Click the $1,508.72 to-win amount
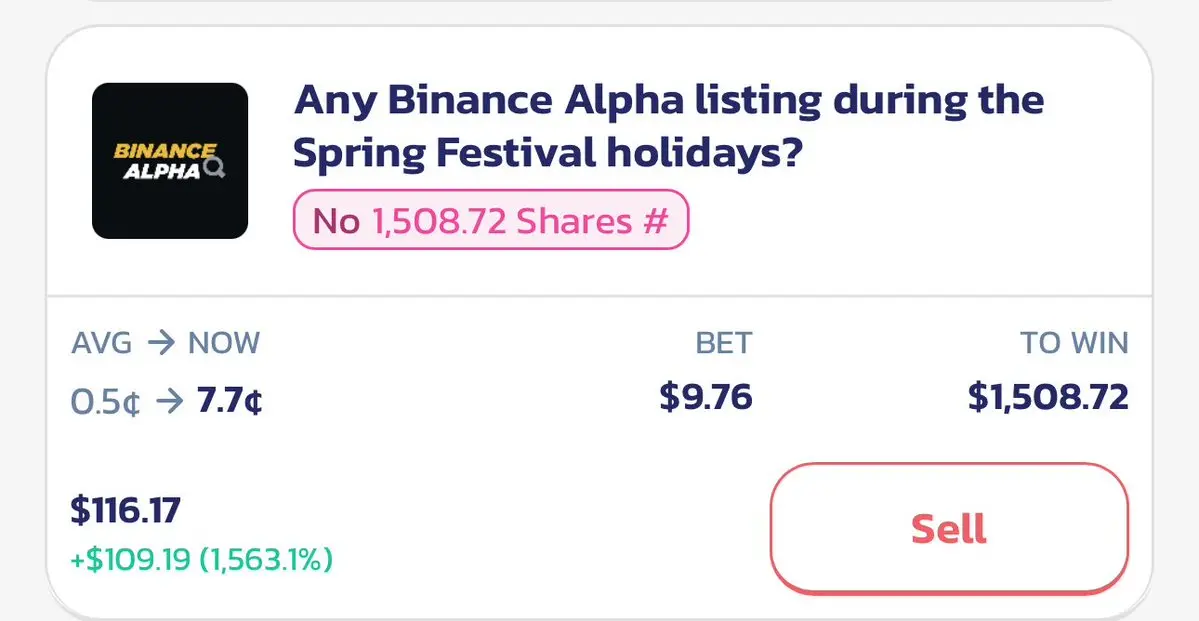 tap(1048, 397)
